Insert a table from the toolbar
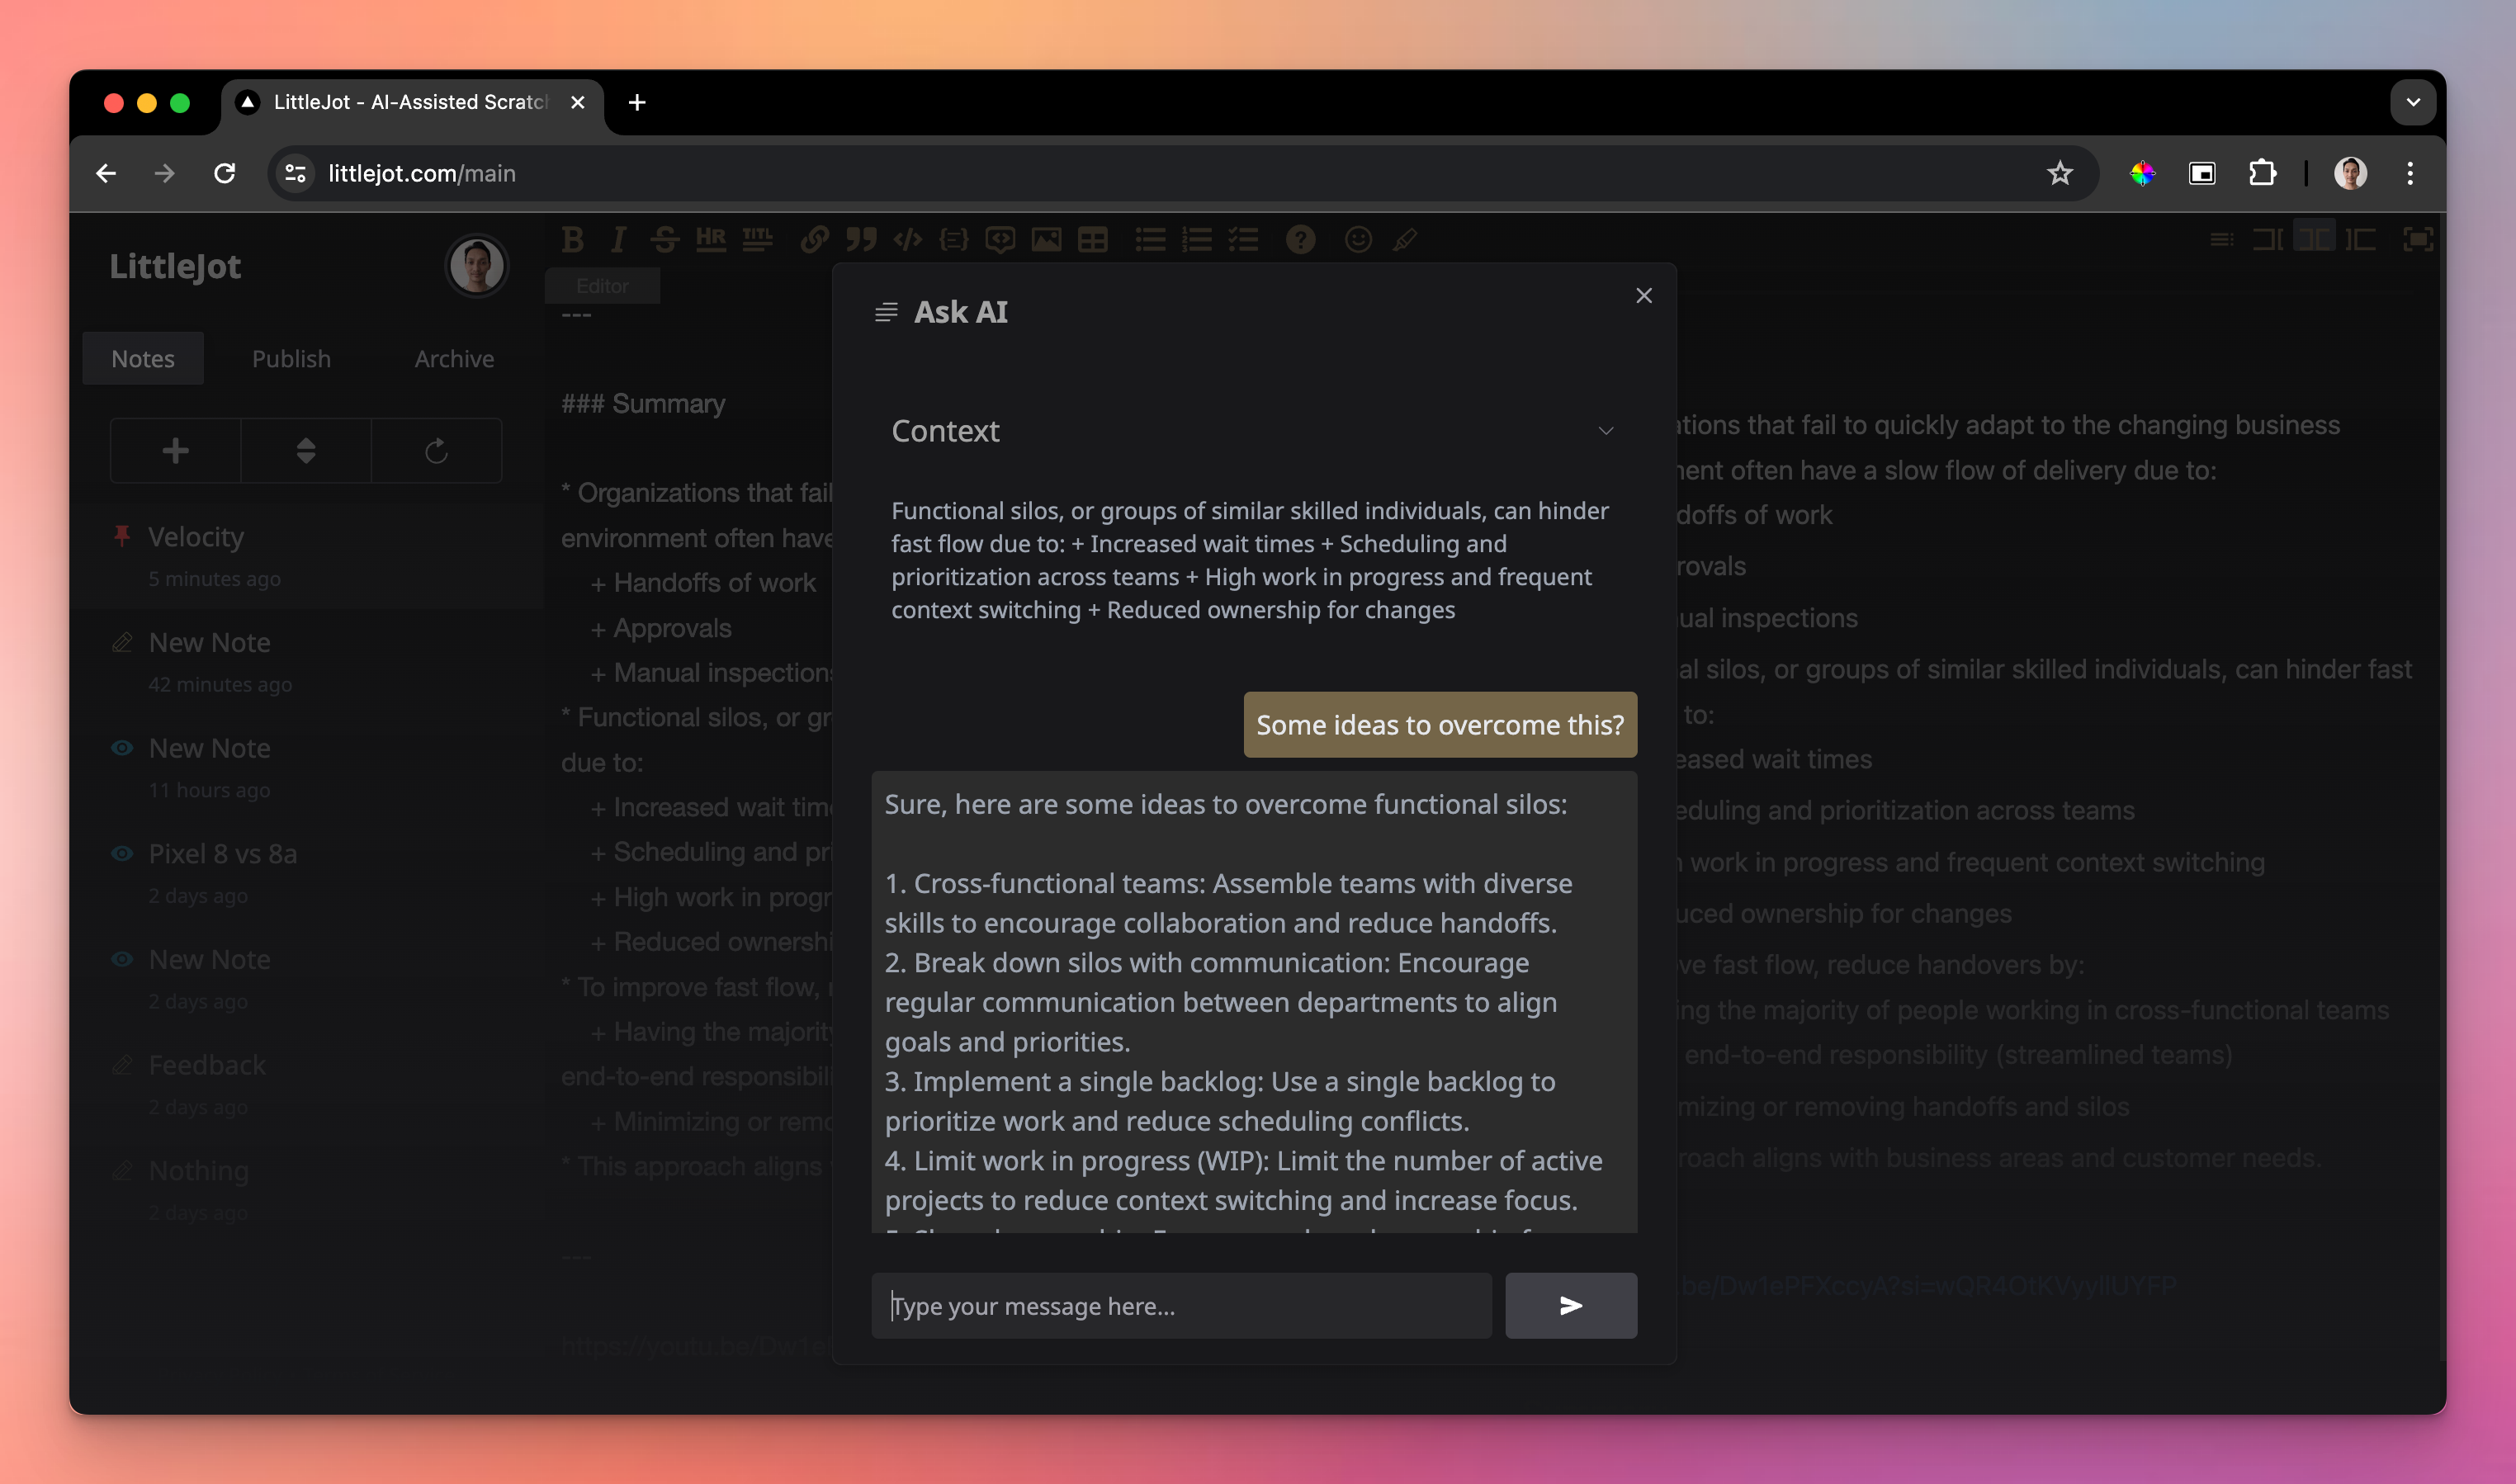Viewport: 2516px width, 1484px height. pos(1092,239)
